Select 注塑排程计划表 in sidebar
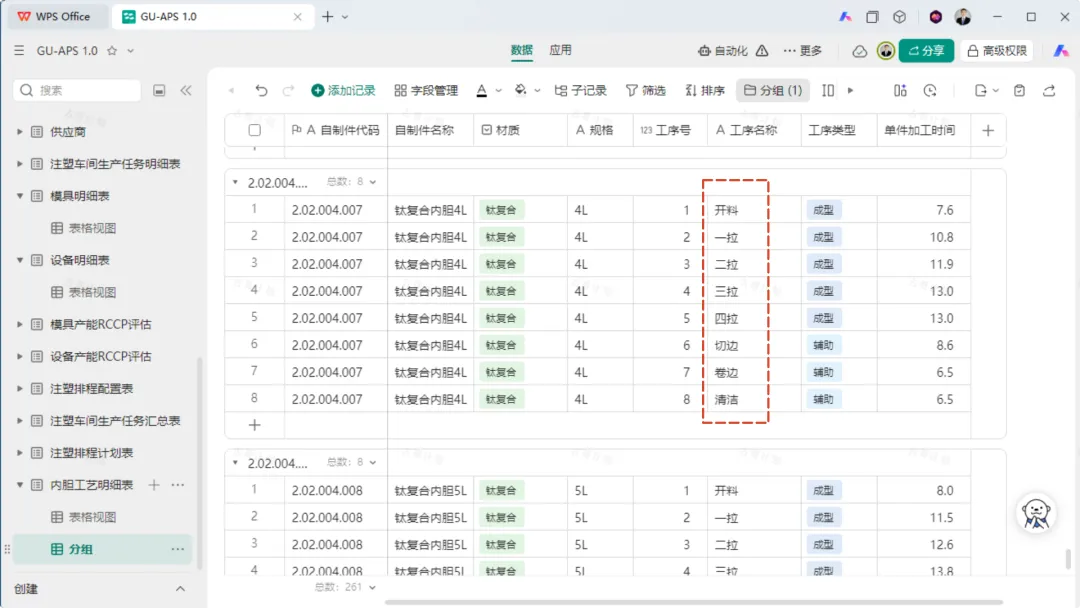Screen dimensions: 1080x608 click(92, 453)
